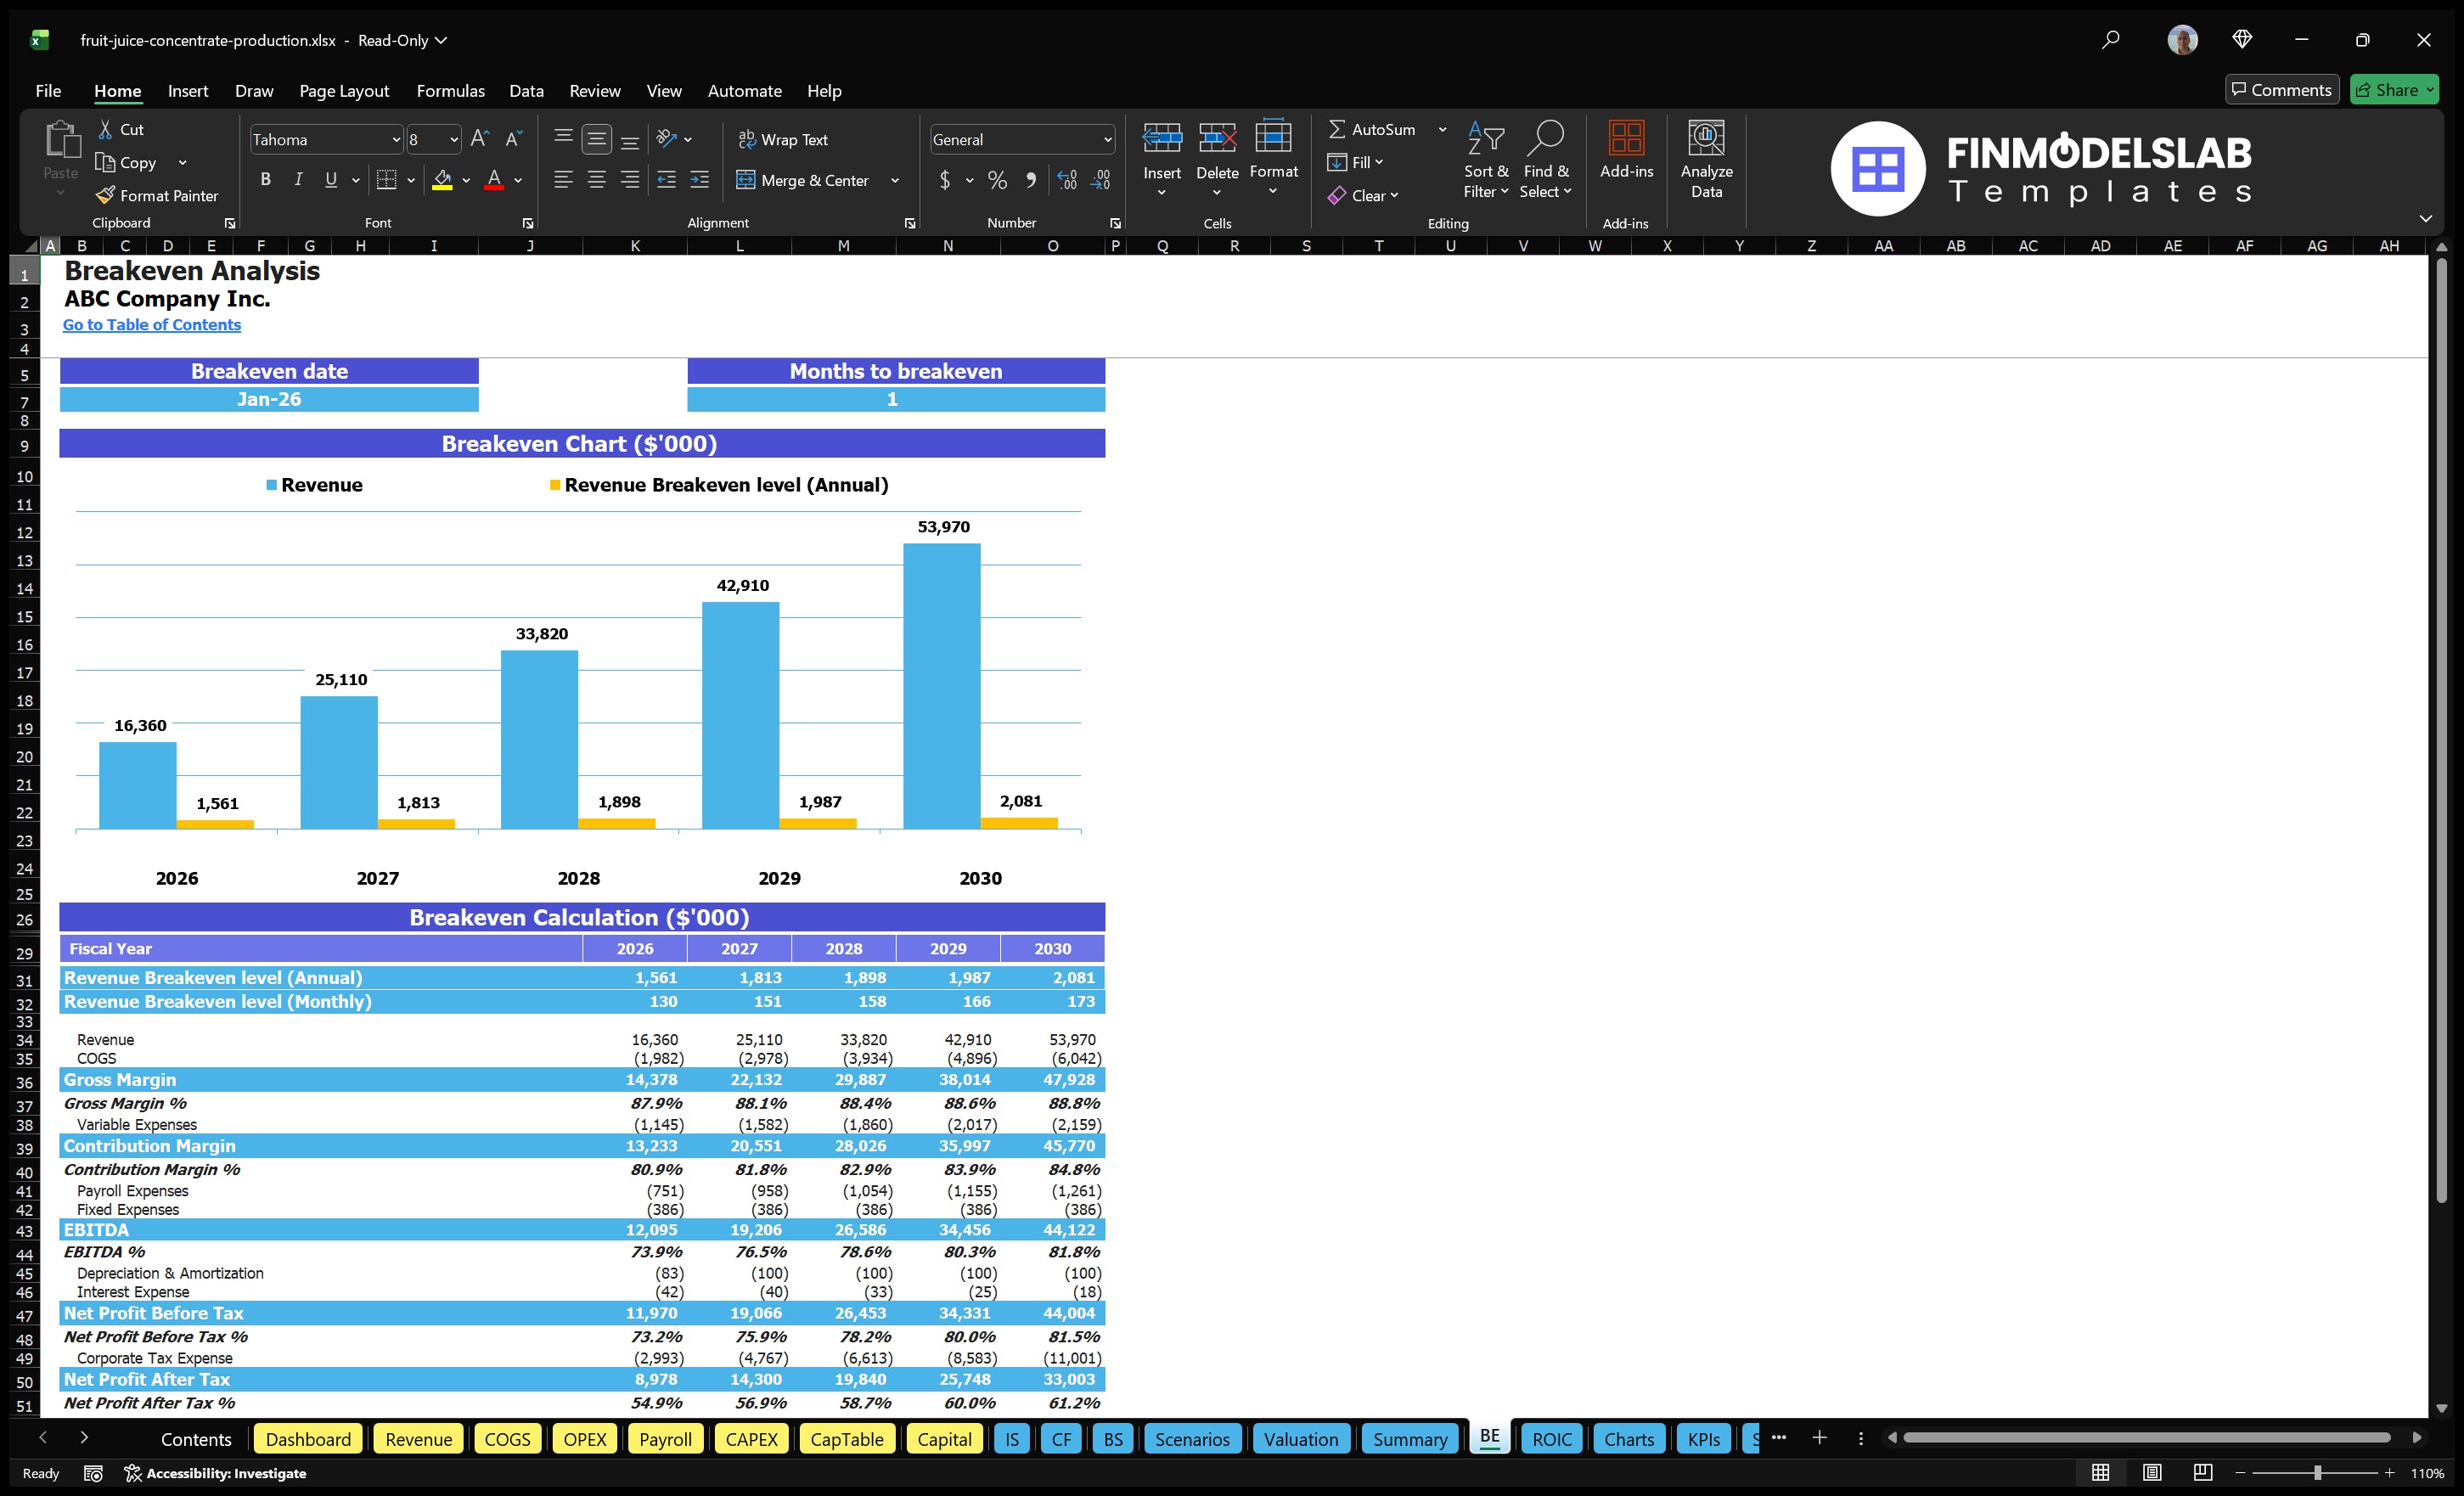Click the Sort & Filter icon
This screenshot has height=1496, width=2464.
[1486, 158]
